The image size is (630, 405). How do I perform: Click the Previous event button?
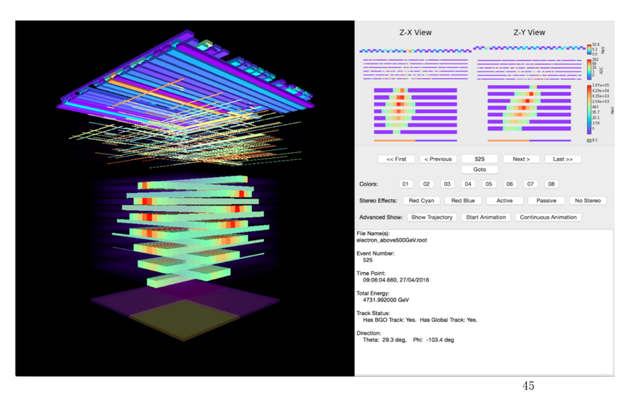coord(438,159)
